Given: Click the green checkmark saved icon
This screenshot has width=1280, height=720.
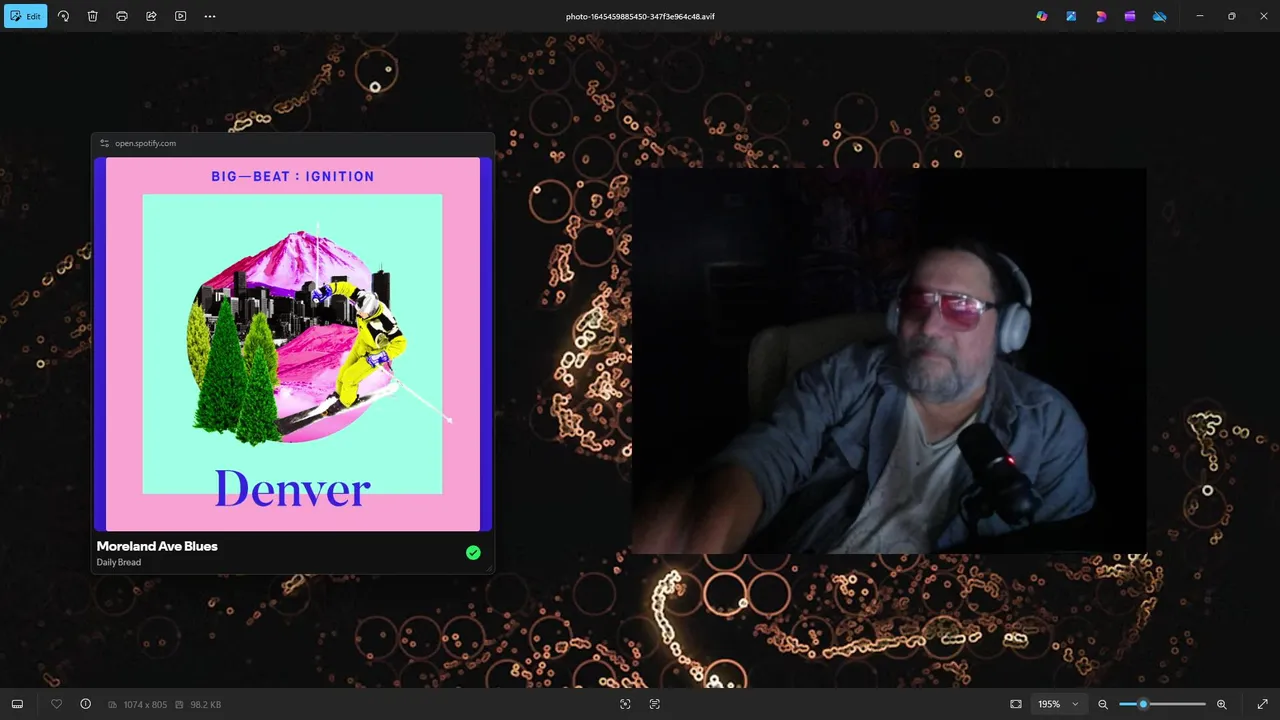Looking at the screenshot, I should click(473, 552).
